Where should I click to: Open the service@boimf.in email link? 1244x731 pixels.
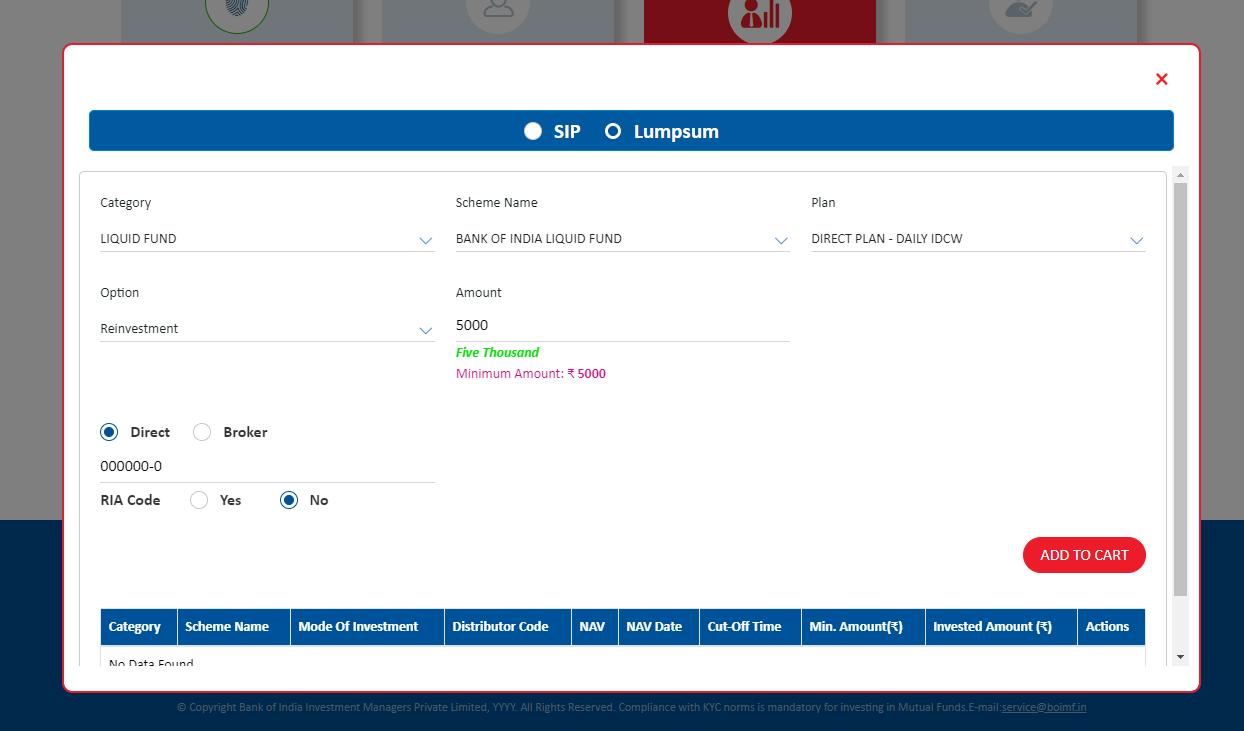pos(1044,707)
